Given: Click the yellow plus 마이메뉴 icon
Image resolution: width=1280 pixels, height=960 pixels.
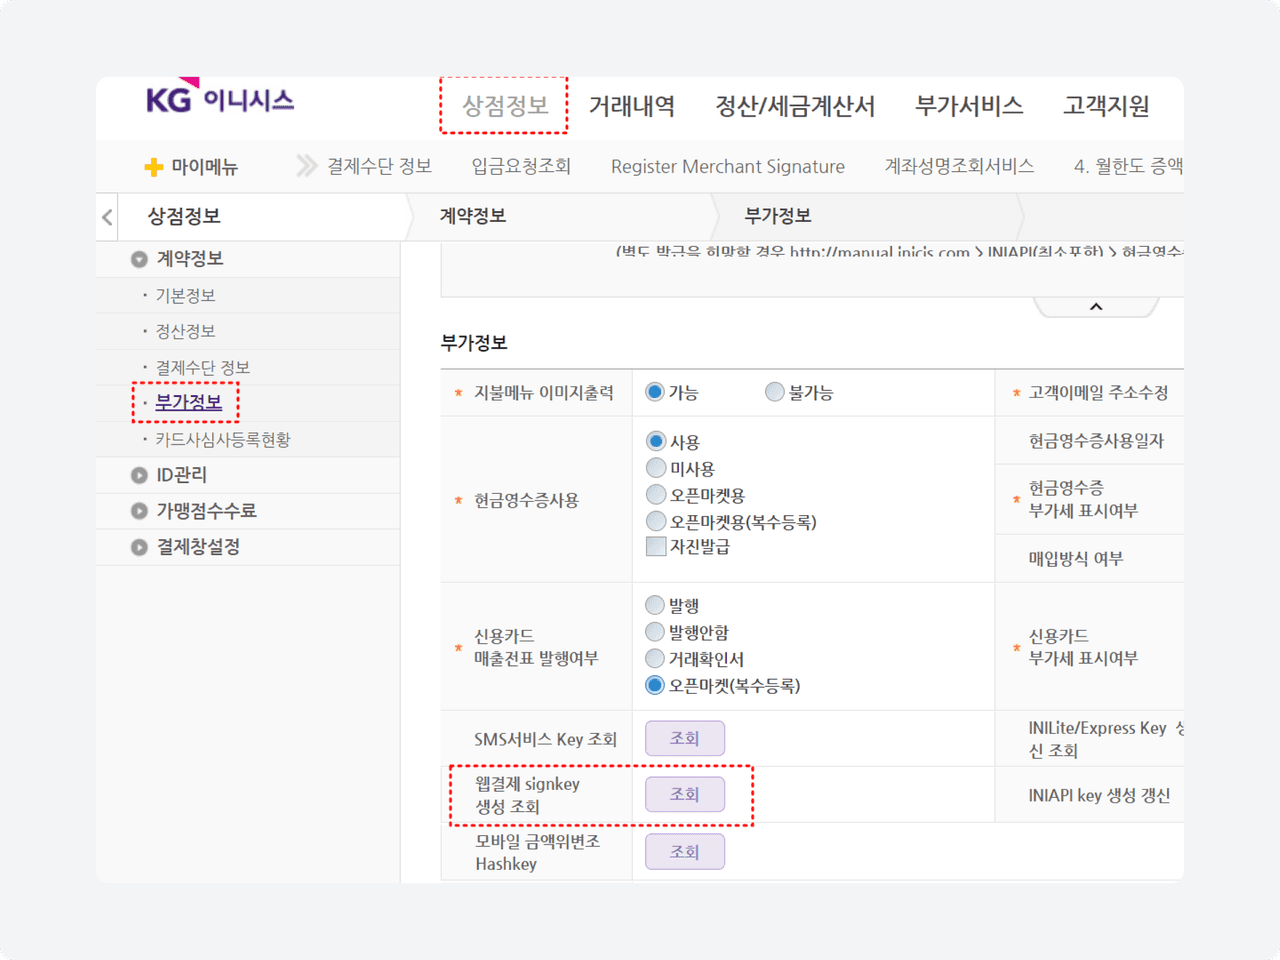Looking at the screenshot, I should click(154, 167).
